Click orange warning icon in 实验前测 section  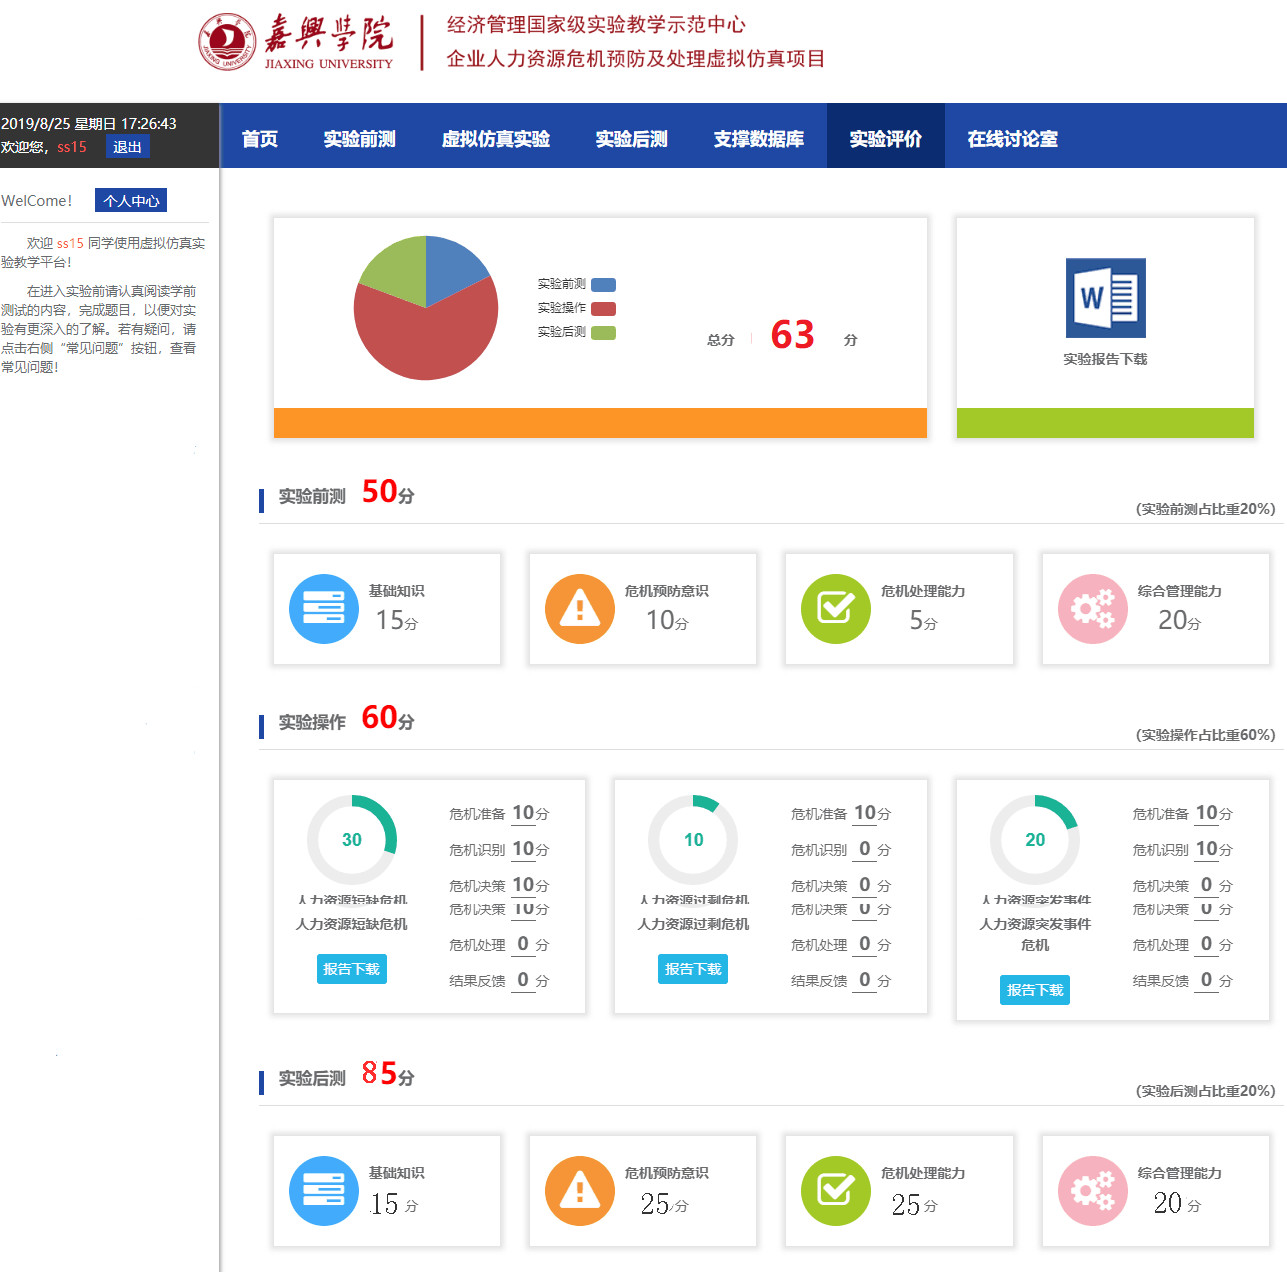click(x=579, y=609)
